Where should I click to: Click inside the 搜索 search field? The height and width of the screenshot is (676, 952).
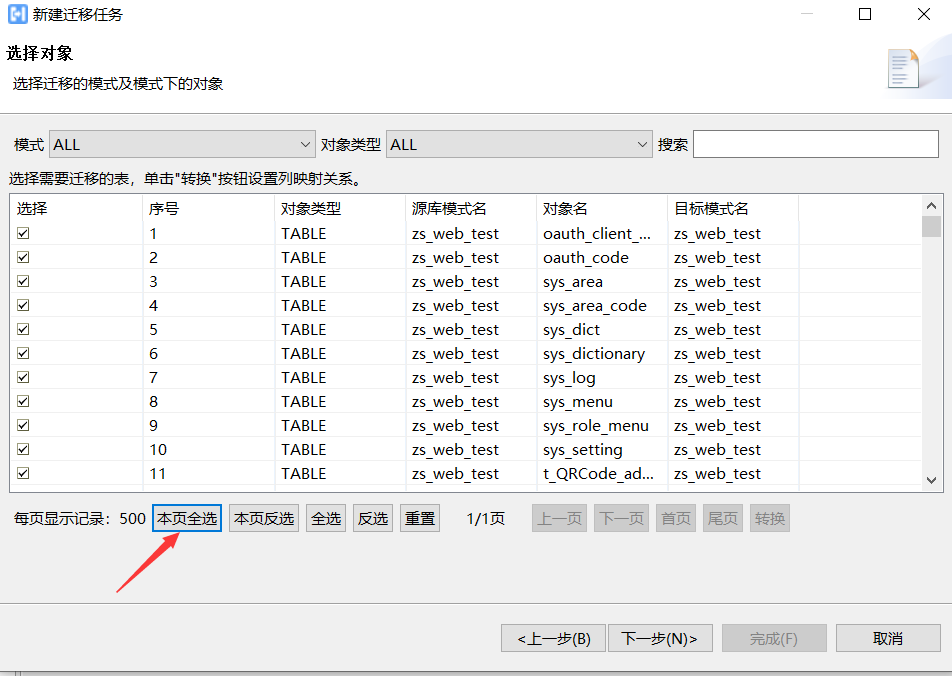pyautogui.click(x=815, y=144)
